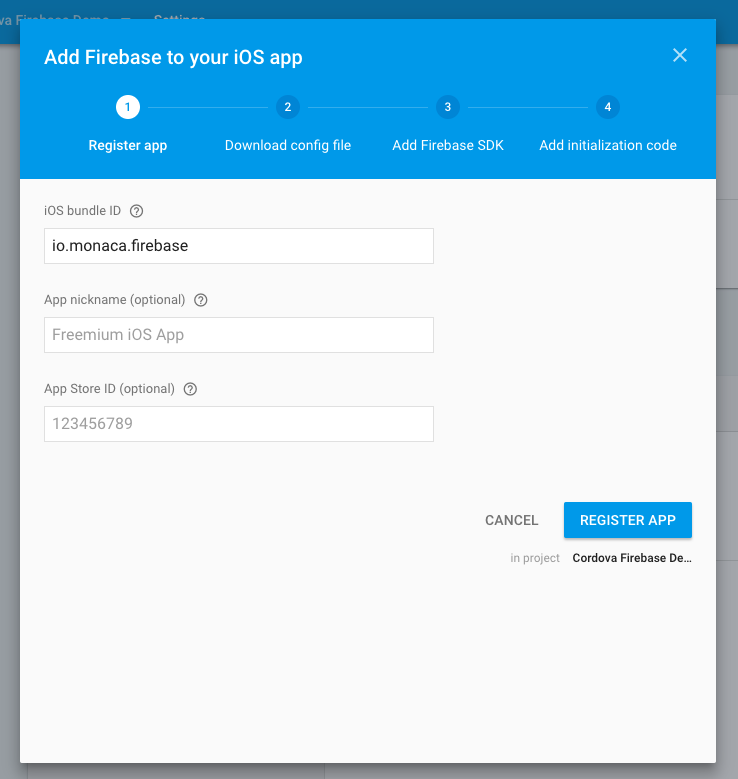This screenshot has height=779, width=738.
Task: Focus the iOS bundle ID text field
Action: click(239, 246)
